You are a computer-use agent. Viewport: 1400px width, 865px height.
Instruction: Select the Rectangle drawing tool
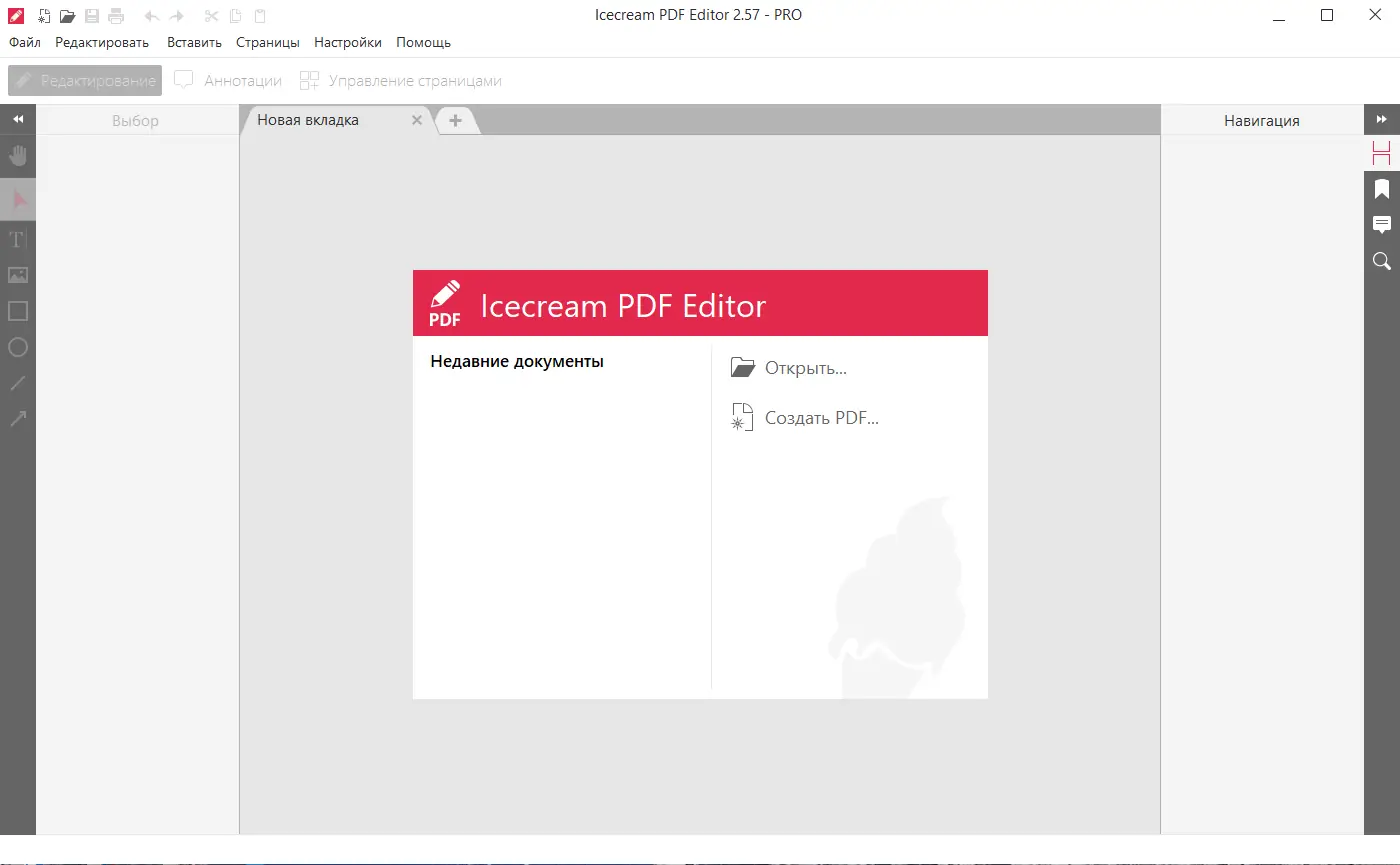pos(18,311)
